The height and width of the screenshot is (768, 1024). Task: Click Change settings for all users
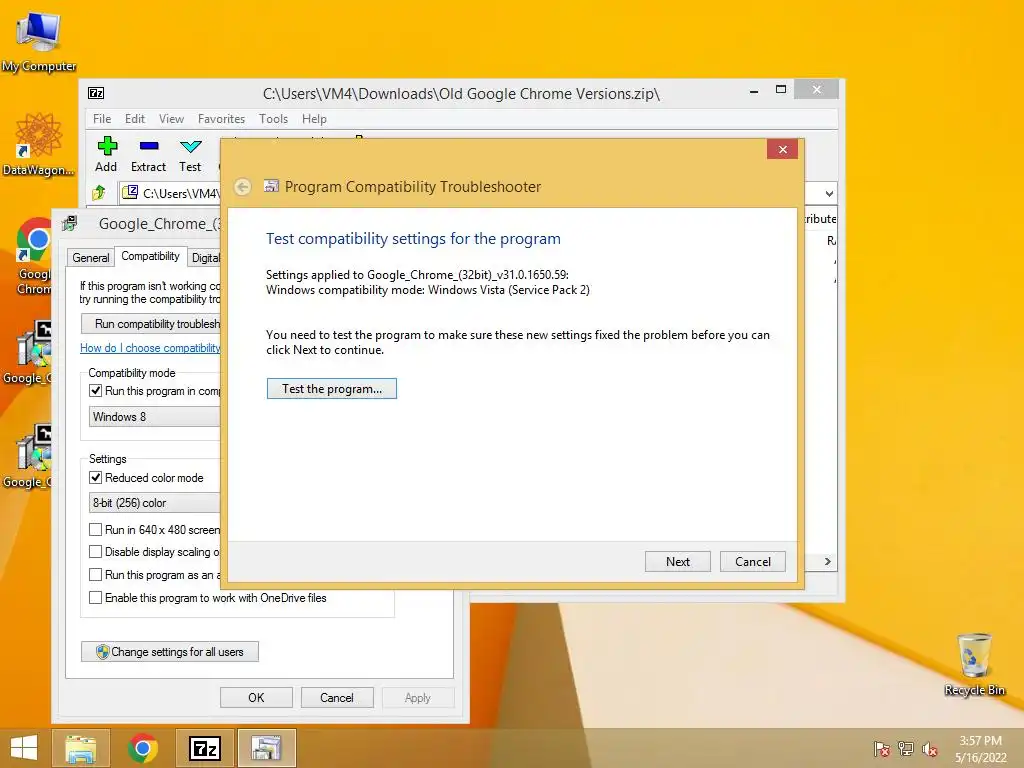coord(170,652)
